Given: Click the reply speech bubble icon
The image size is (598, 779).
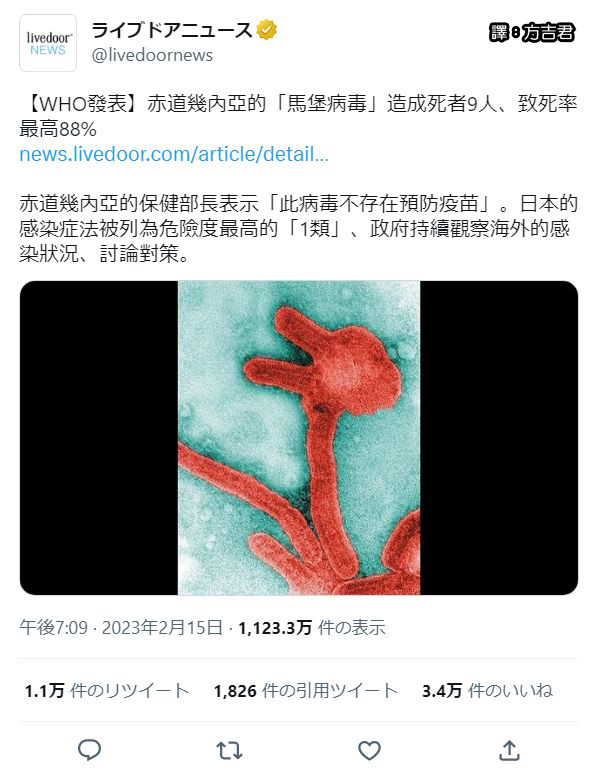Looking at the screenshot, I should point(90,750).
